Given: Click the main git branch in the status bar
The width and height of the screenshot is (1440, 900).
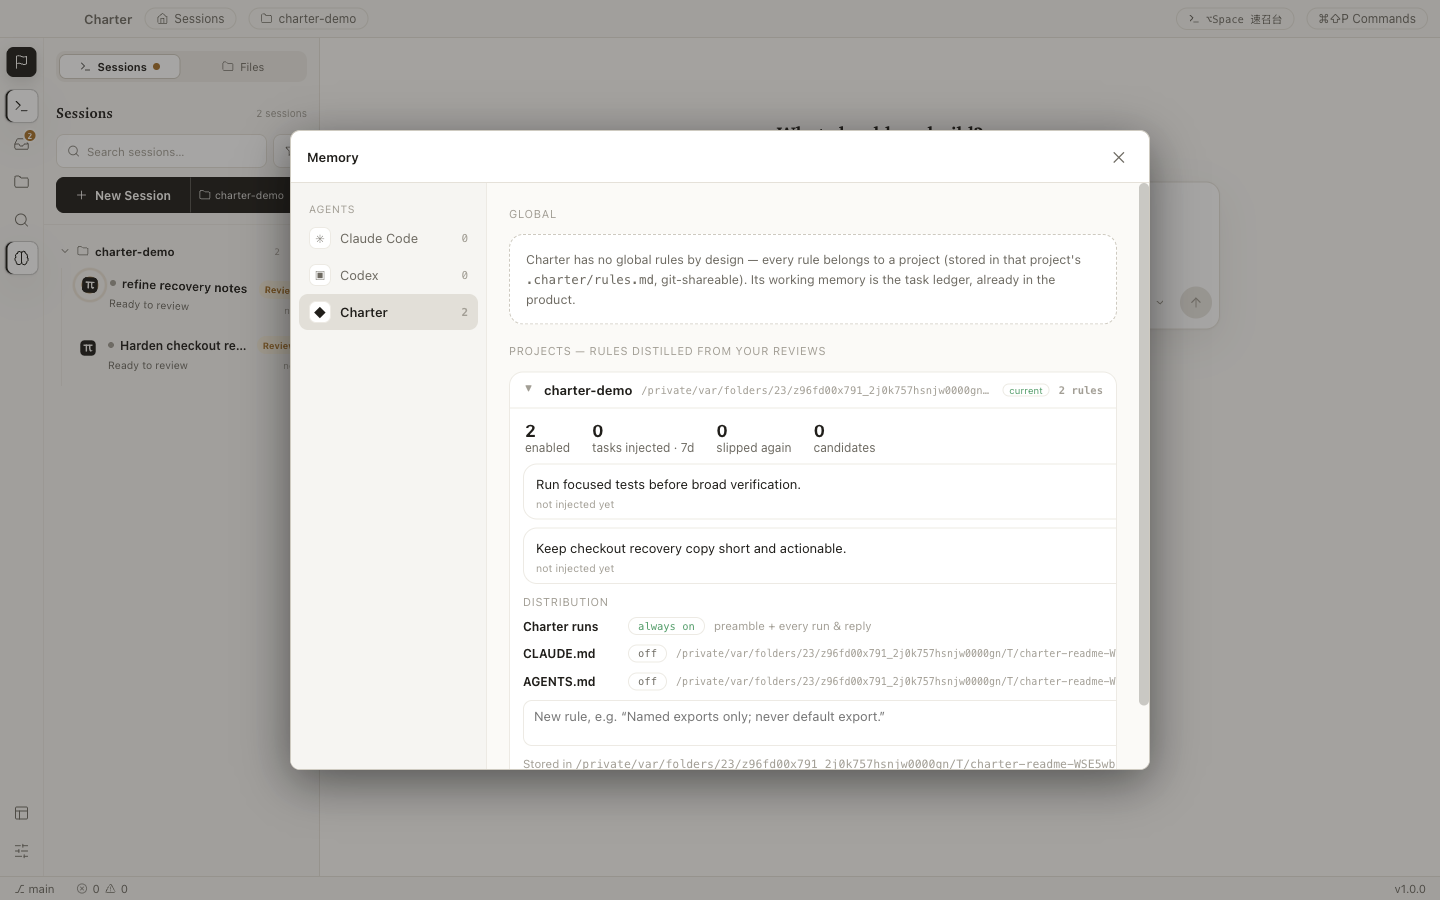Looking at the screenshot, I should [x=35, y=889].
